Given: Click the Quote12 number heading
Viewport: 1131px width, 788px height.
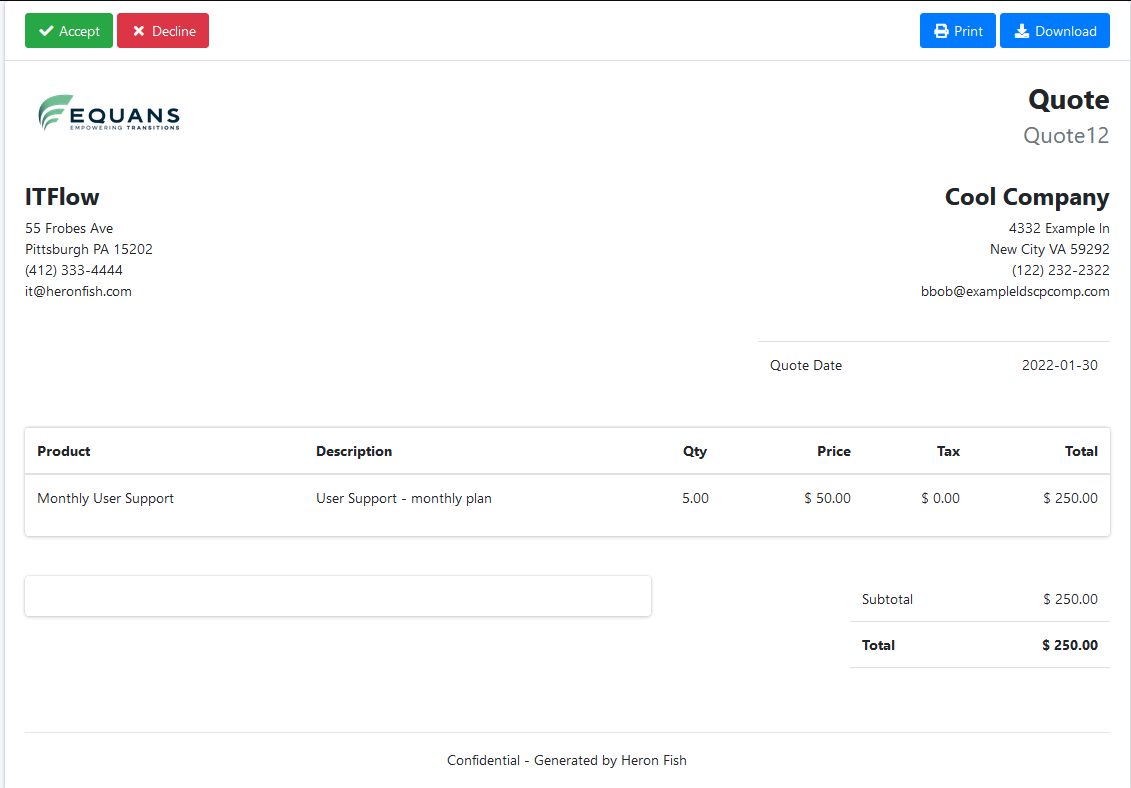Looking at the screenshot, I should (1066, 136).
